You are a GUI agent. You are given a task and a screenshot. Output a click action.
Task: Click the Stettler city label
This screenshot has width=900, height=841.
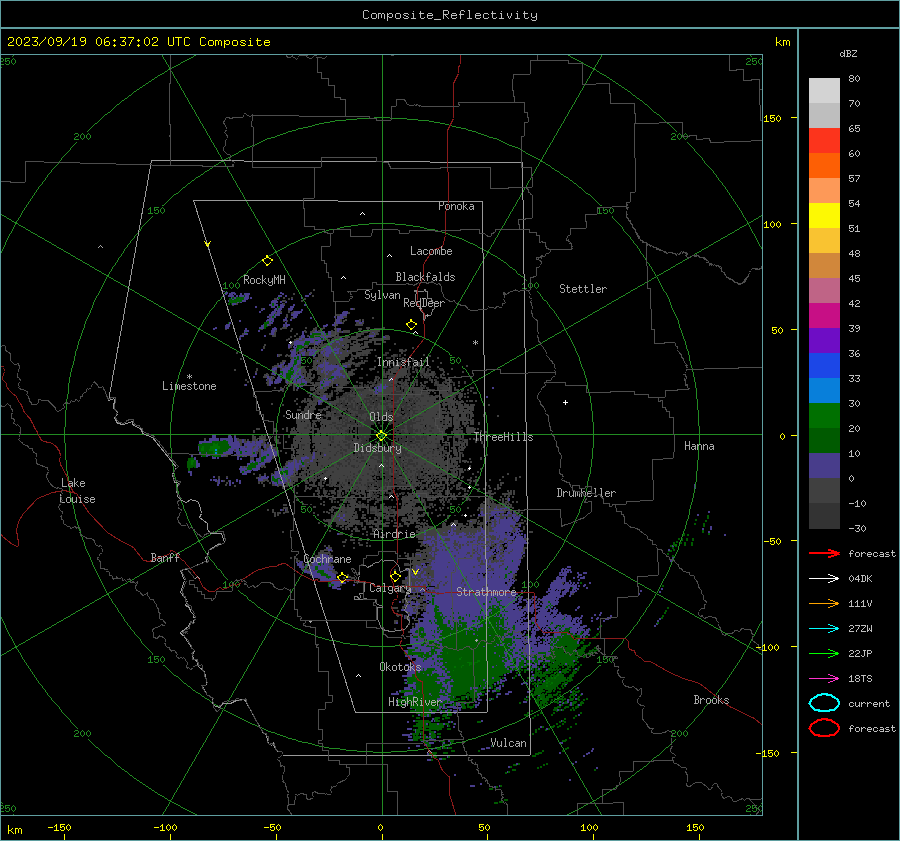[583, 289]
